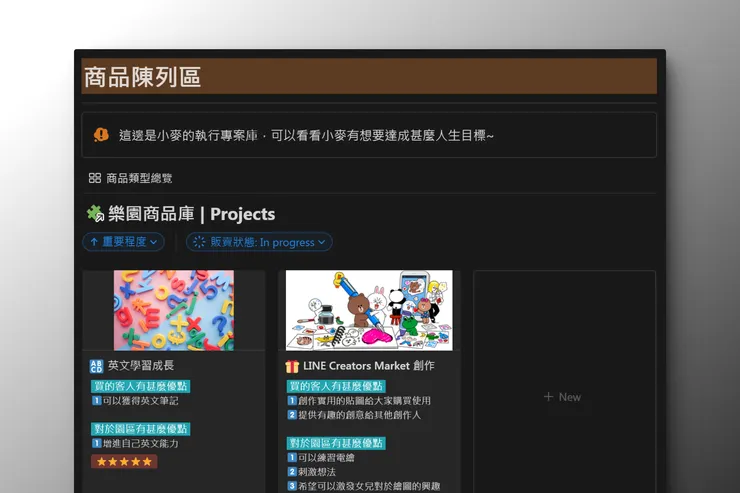The height and width of the screenshot is (493, 740).
Task: Open the 英文學習成長 card title
Action: pyautogui.click(x=141, y=366)
